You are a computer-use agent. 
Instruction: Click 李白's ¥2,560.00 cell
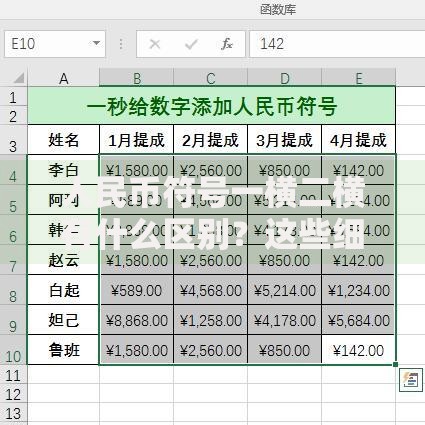click(x=211, y=170)
